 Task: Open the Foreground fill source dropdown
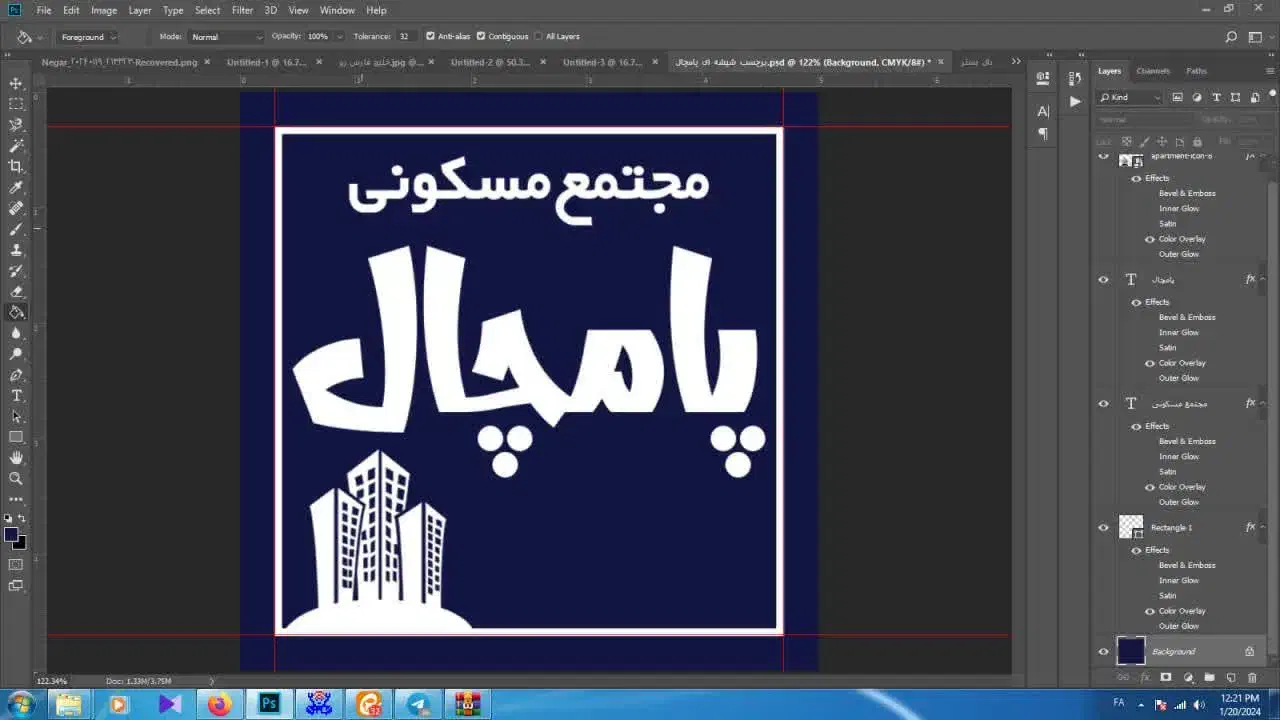tap(88, 37)
